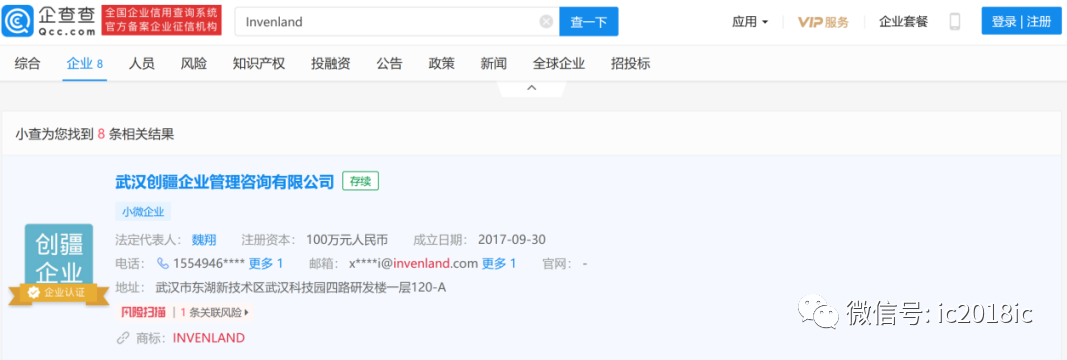The height and width of the screenshot is (360, 1067).
Task: Sign in via 登录 | 注册 button
Action: click(x=1021, y=21)
